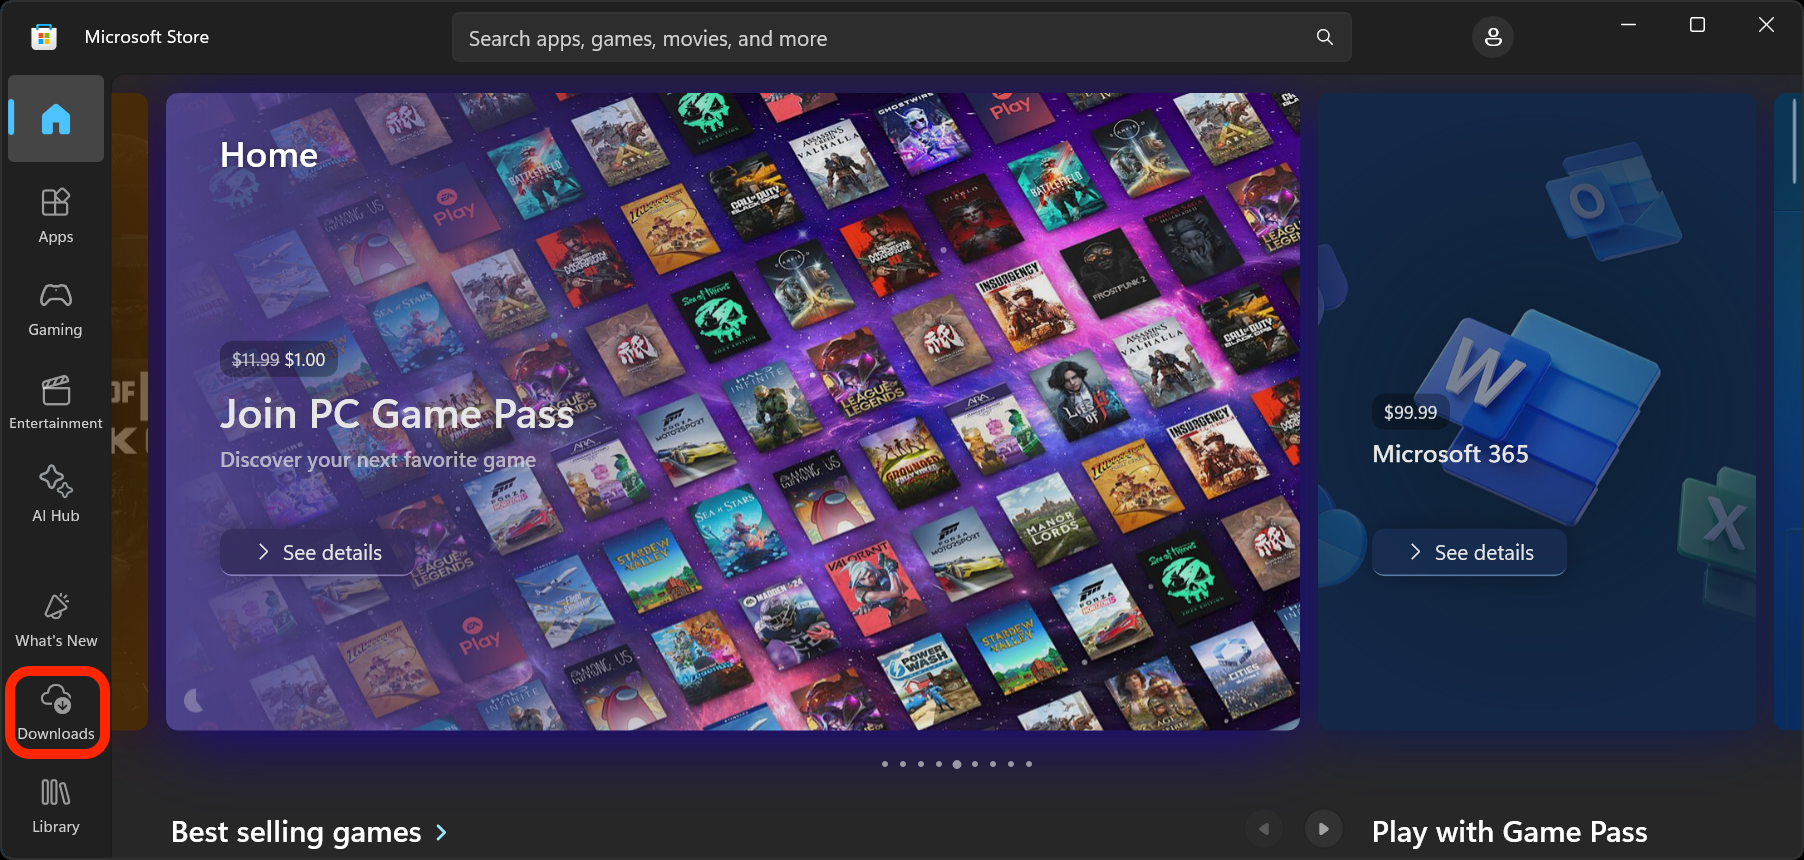This screenshot has width=1804, height=860.
Task: Click the Play with Game Pass heading
Action: point(1509,832)
